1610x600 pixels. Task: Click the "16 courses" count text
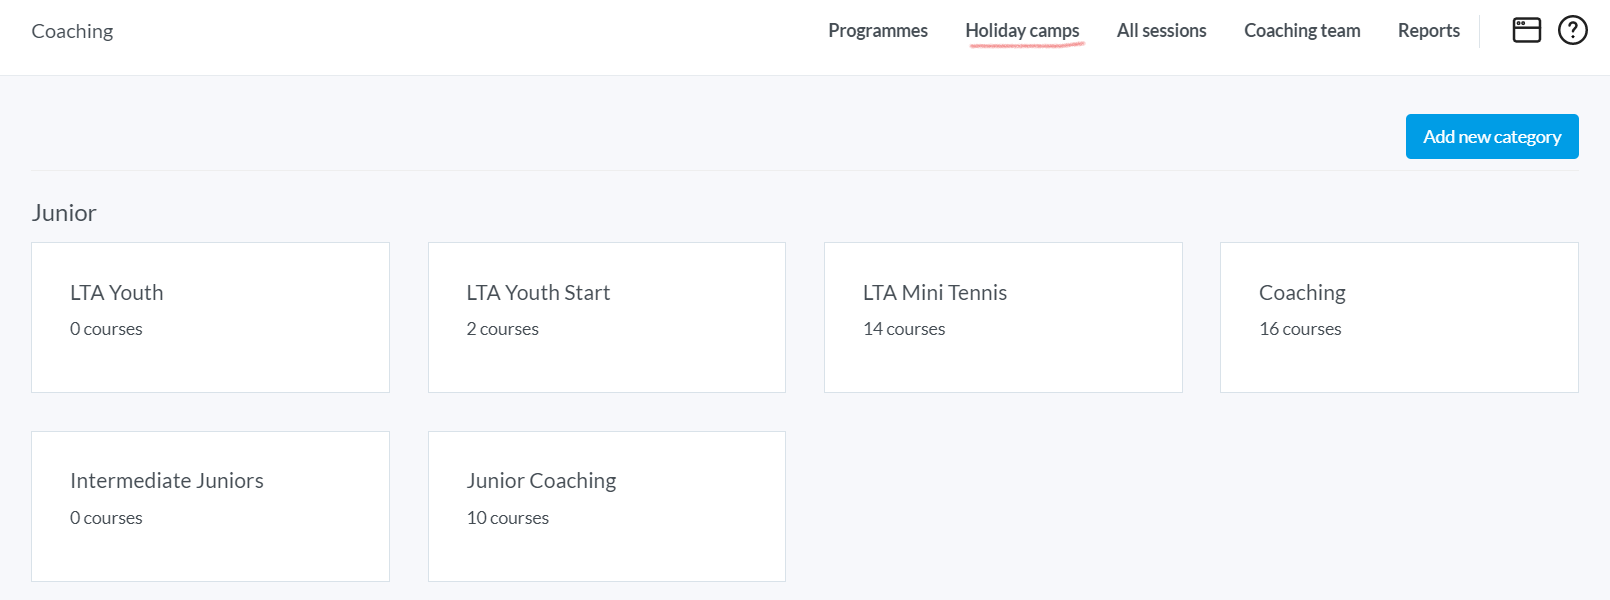(1300, 329)
